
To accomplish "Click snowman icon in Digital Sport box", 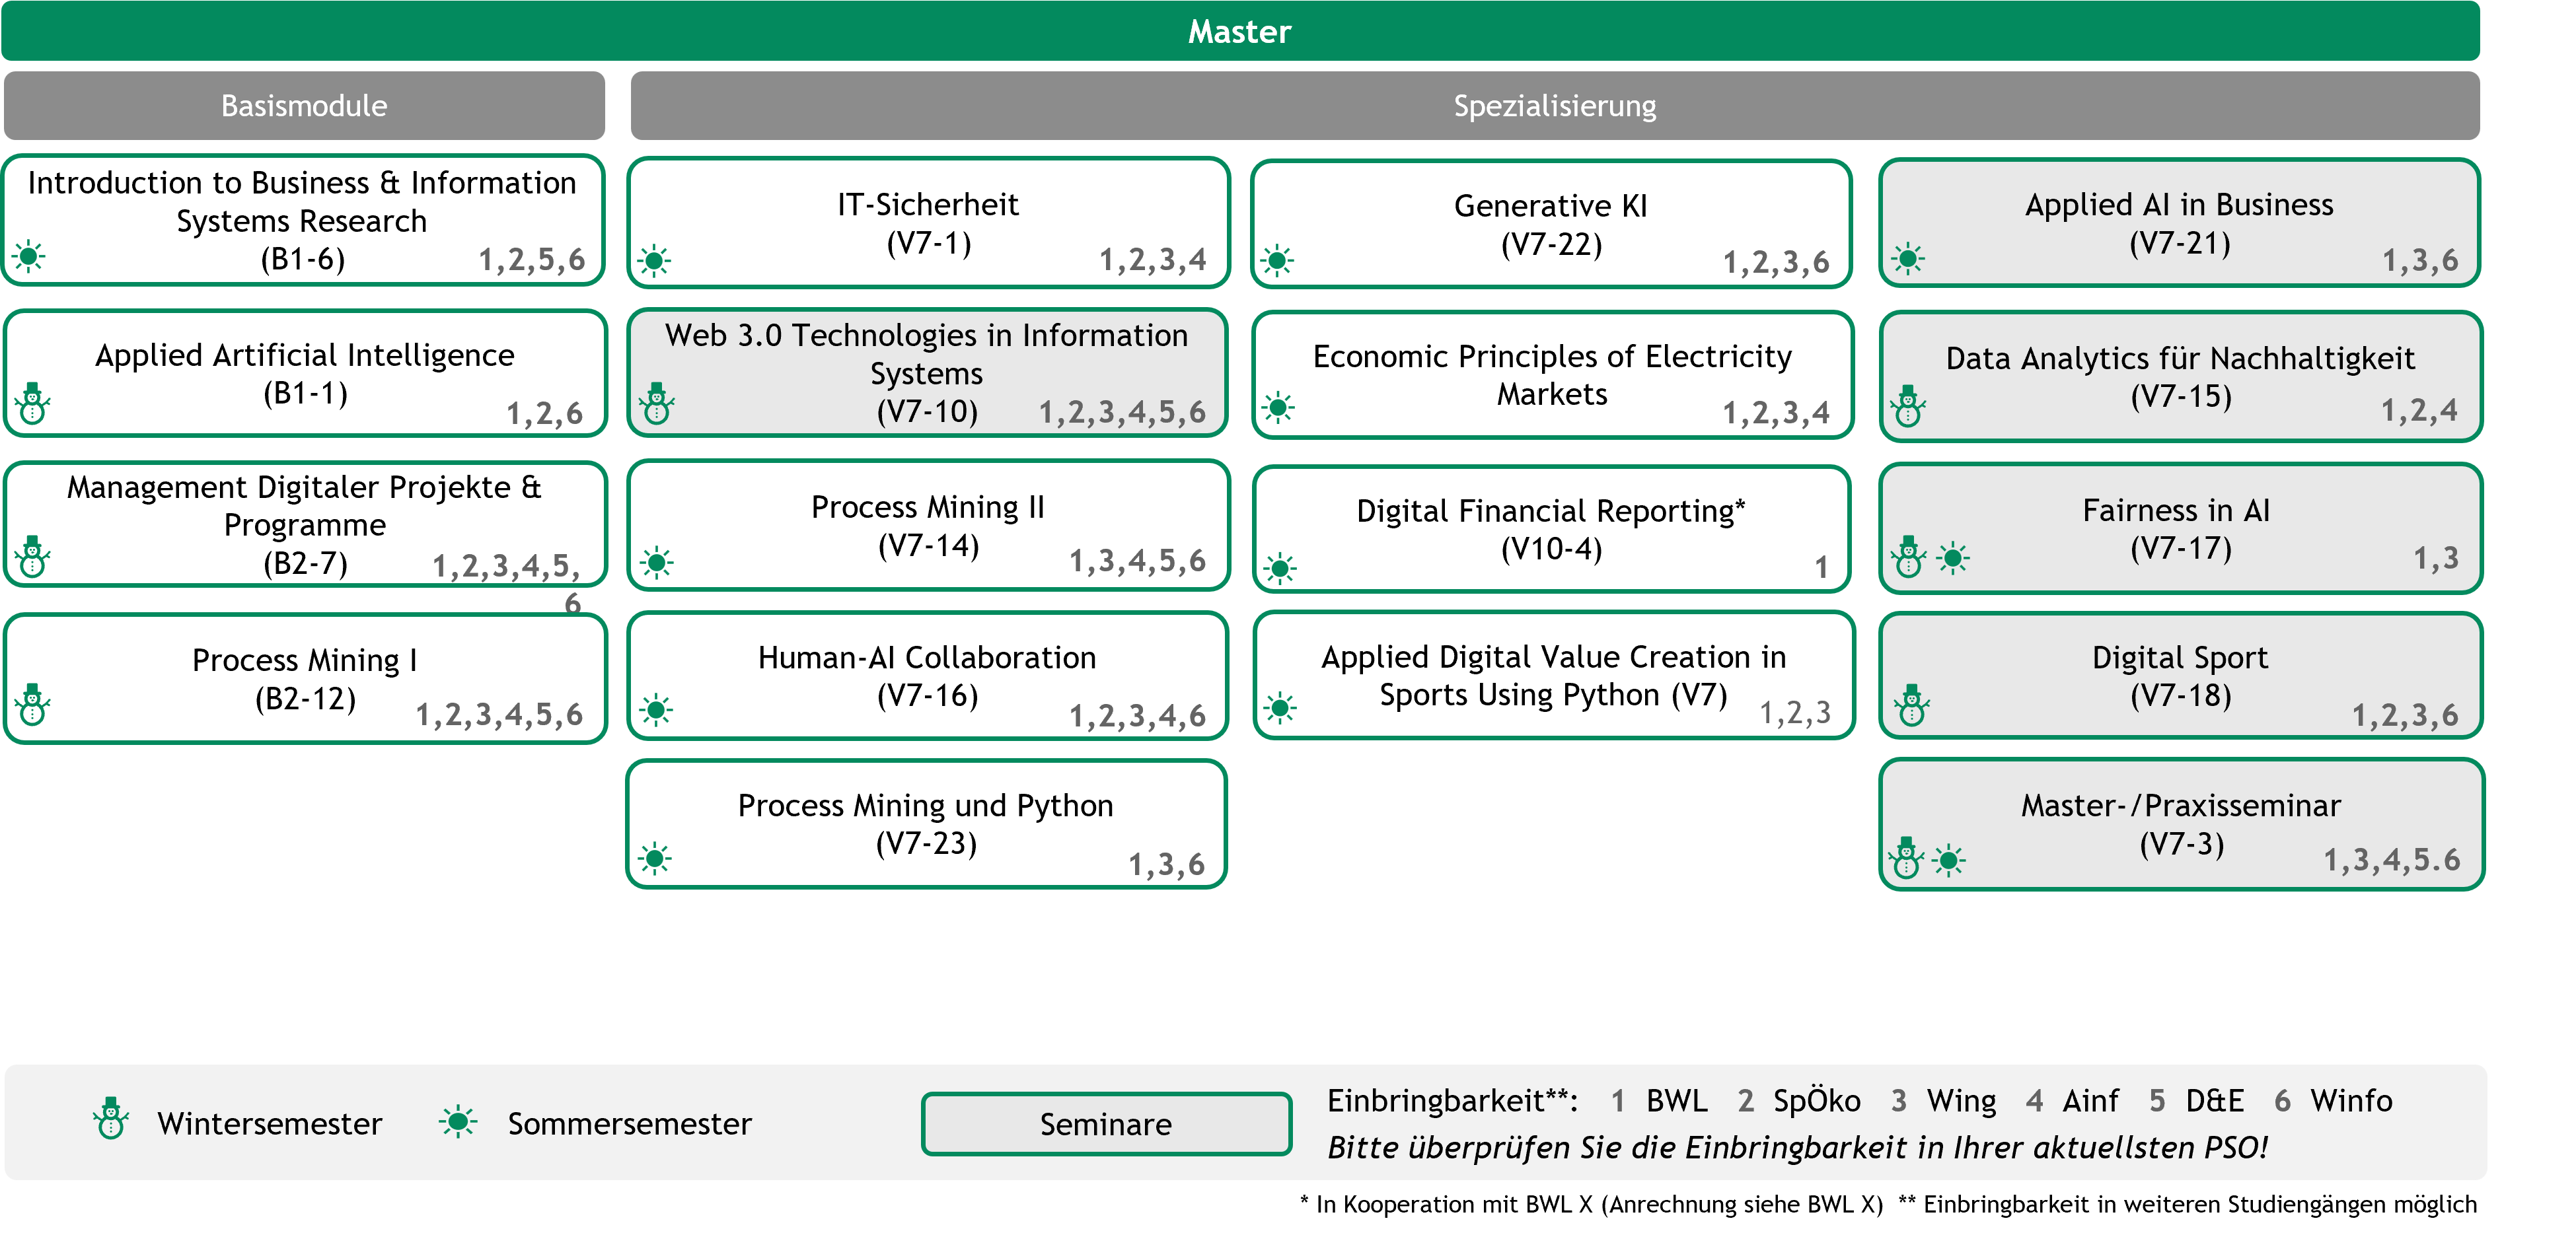I will pos(1911,706).
